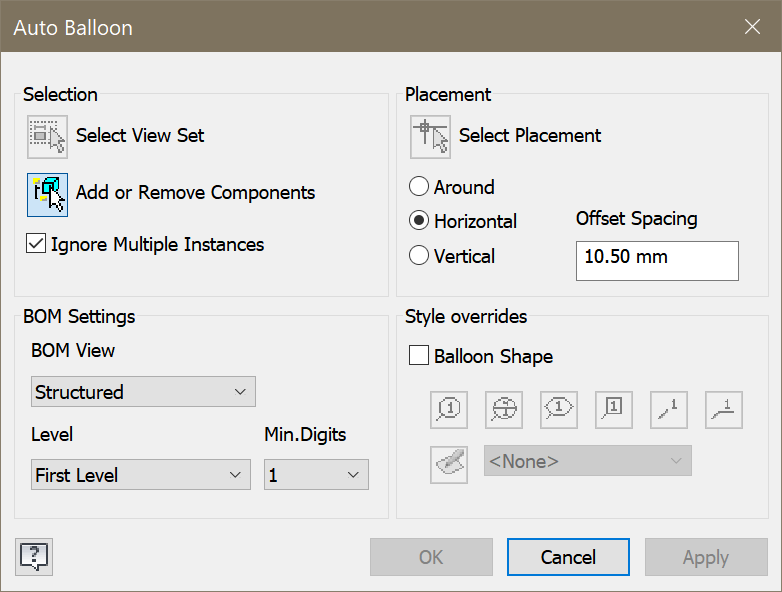Viewport: 782px width, 592px height.
Task: Select the Around placement option
Action: point(420,187)
